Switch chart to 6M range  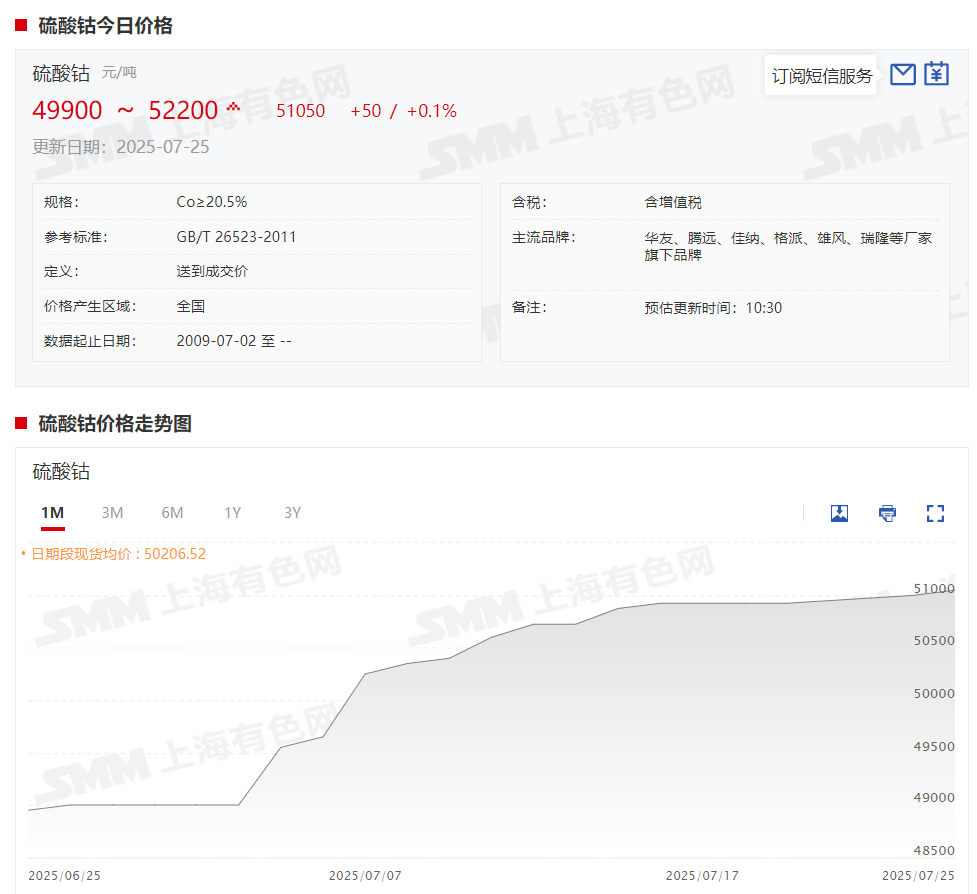click(172, 513)
